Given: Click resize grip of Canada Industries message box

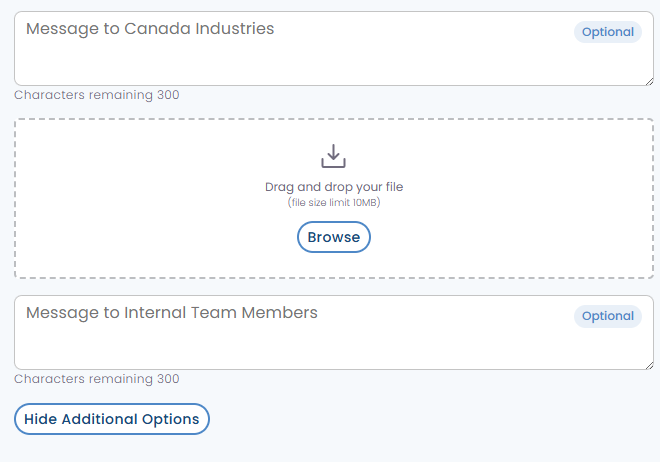Looking at the screenshot, I should (648, 80).
